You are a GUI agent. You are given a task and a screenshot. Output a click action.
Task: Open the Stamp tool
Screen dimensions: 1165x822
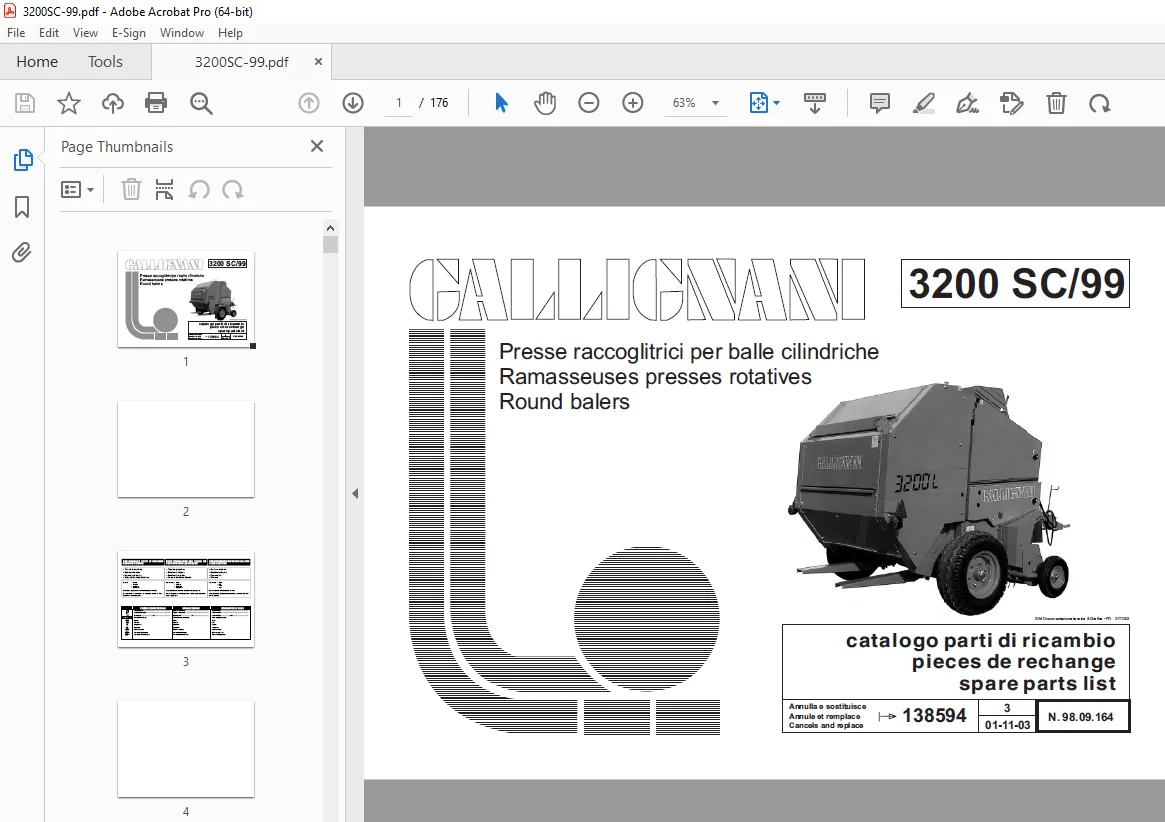[x=1011, y=103]
